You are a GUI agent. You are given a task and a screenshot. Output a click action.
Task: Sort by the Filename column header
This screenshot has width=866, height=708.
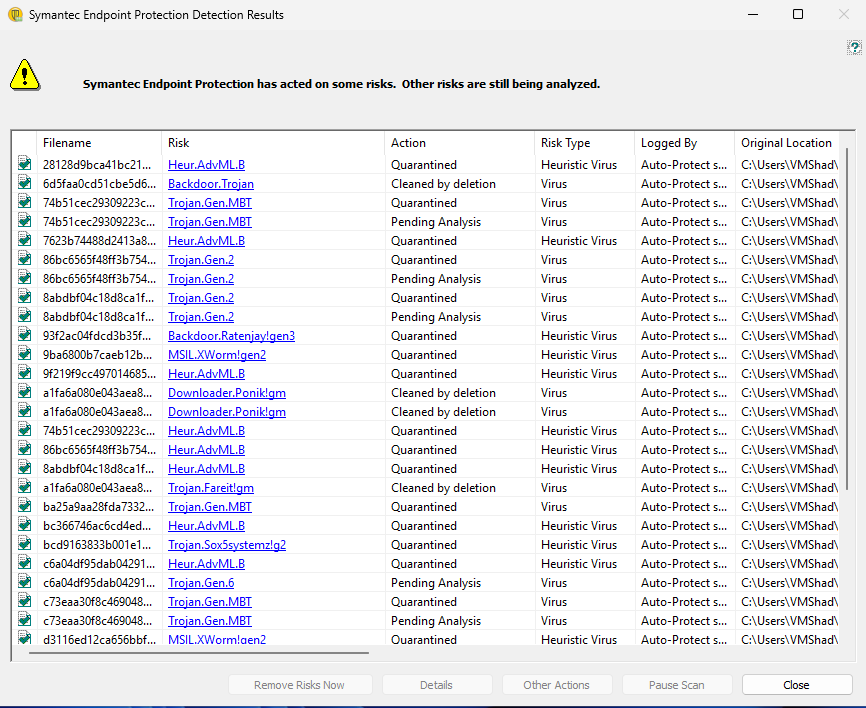pos(99,143)
